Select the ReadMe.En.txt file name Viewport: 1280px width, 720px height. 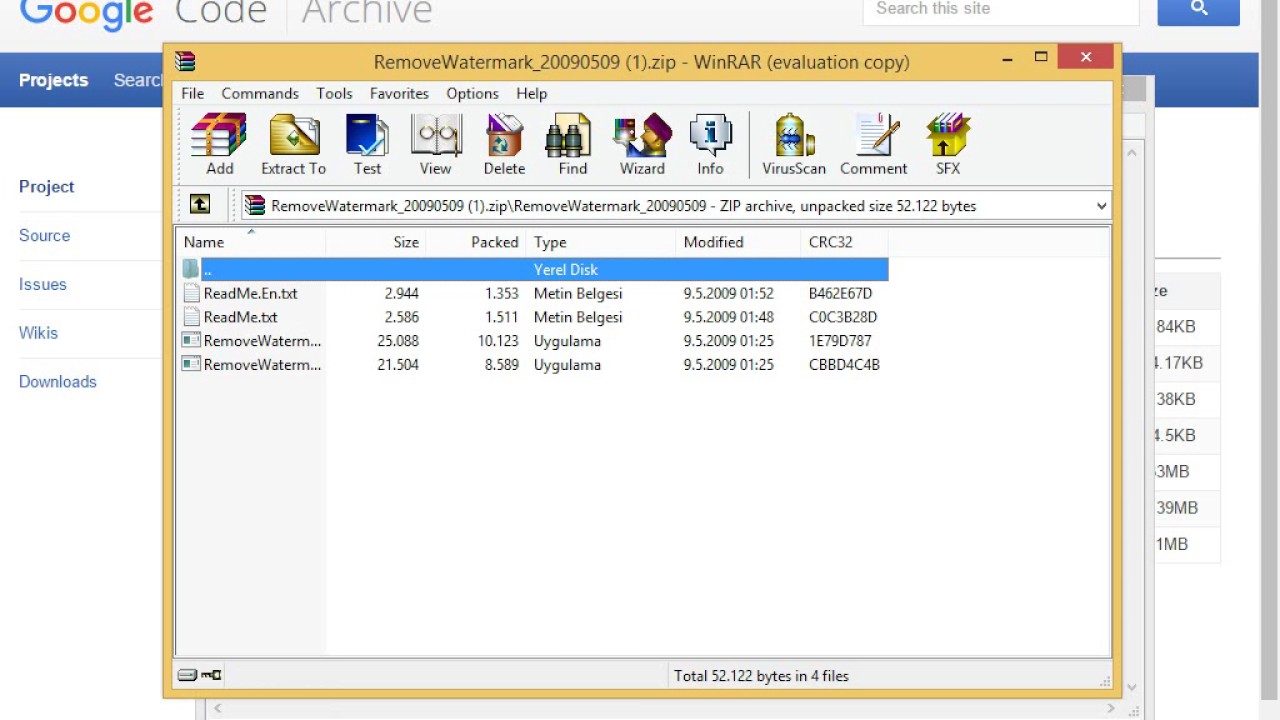point(250,293)
